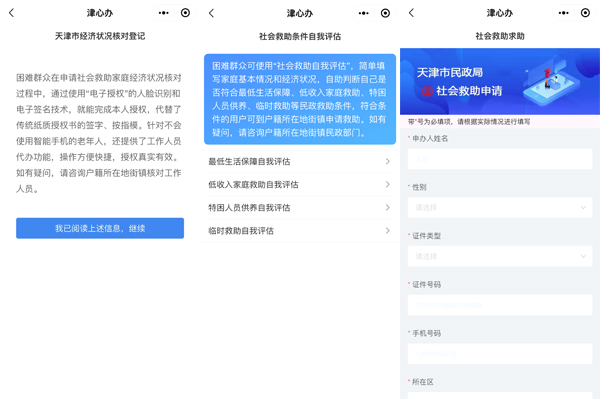Click the 证件号码 input field

pyautogui.click(x=500, y=305)
